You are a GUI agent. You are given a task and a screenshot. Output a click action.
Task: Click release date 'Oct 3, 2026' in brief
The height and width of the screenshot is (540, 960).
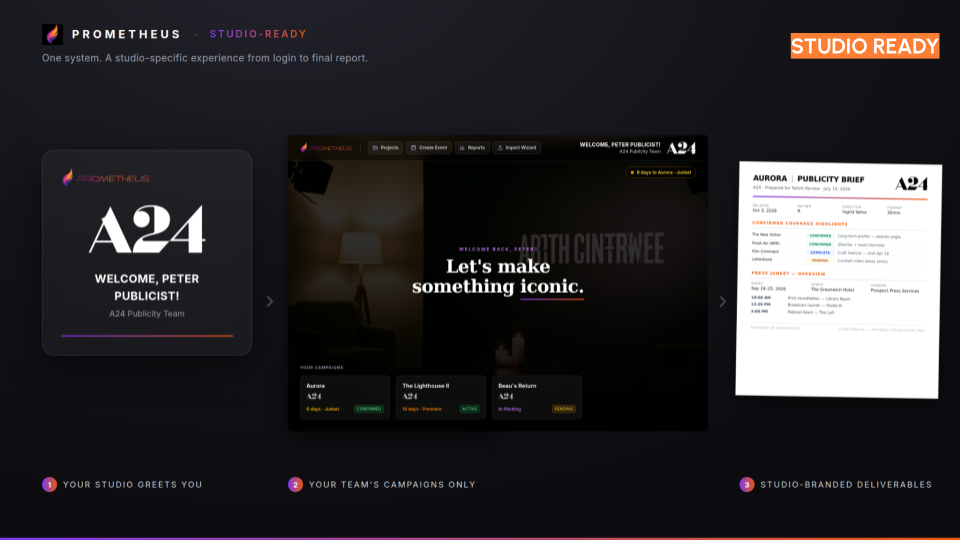coord(764,211)
